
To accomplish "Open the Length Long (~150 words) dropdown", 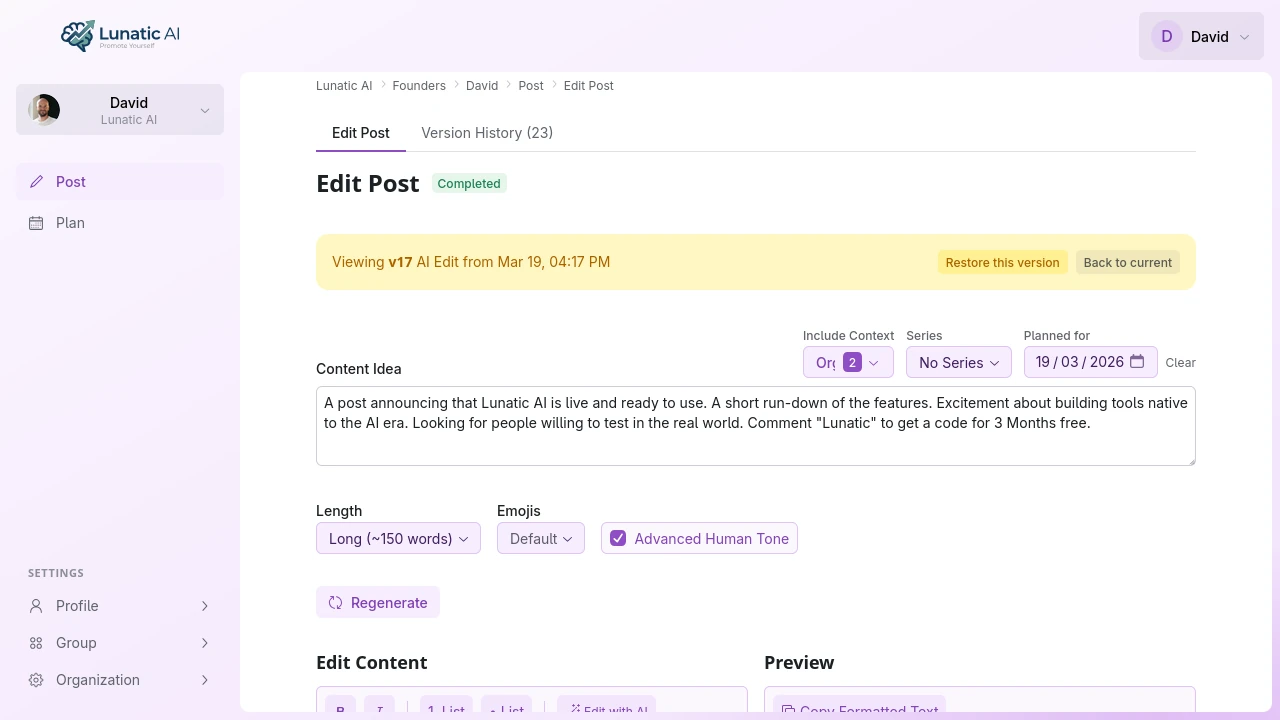I will click(x=398, y=538).
